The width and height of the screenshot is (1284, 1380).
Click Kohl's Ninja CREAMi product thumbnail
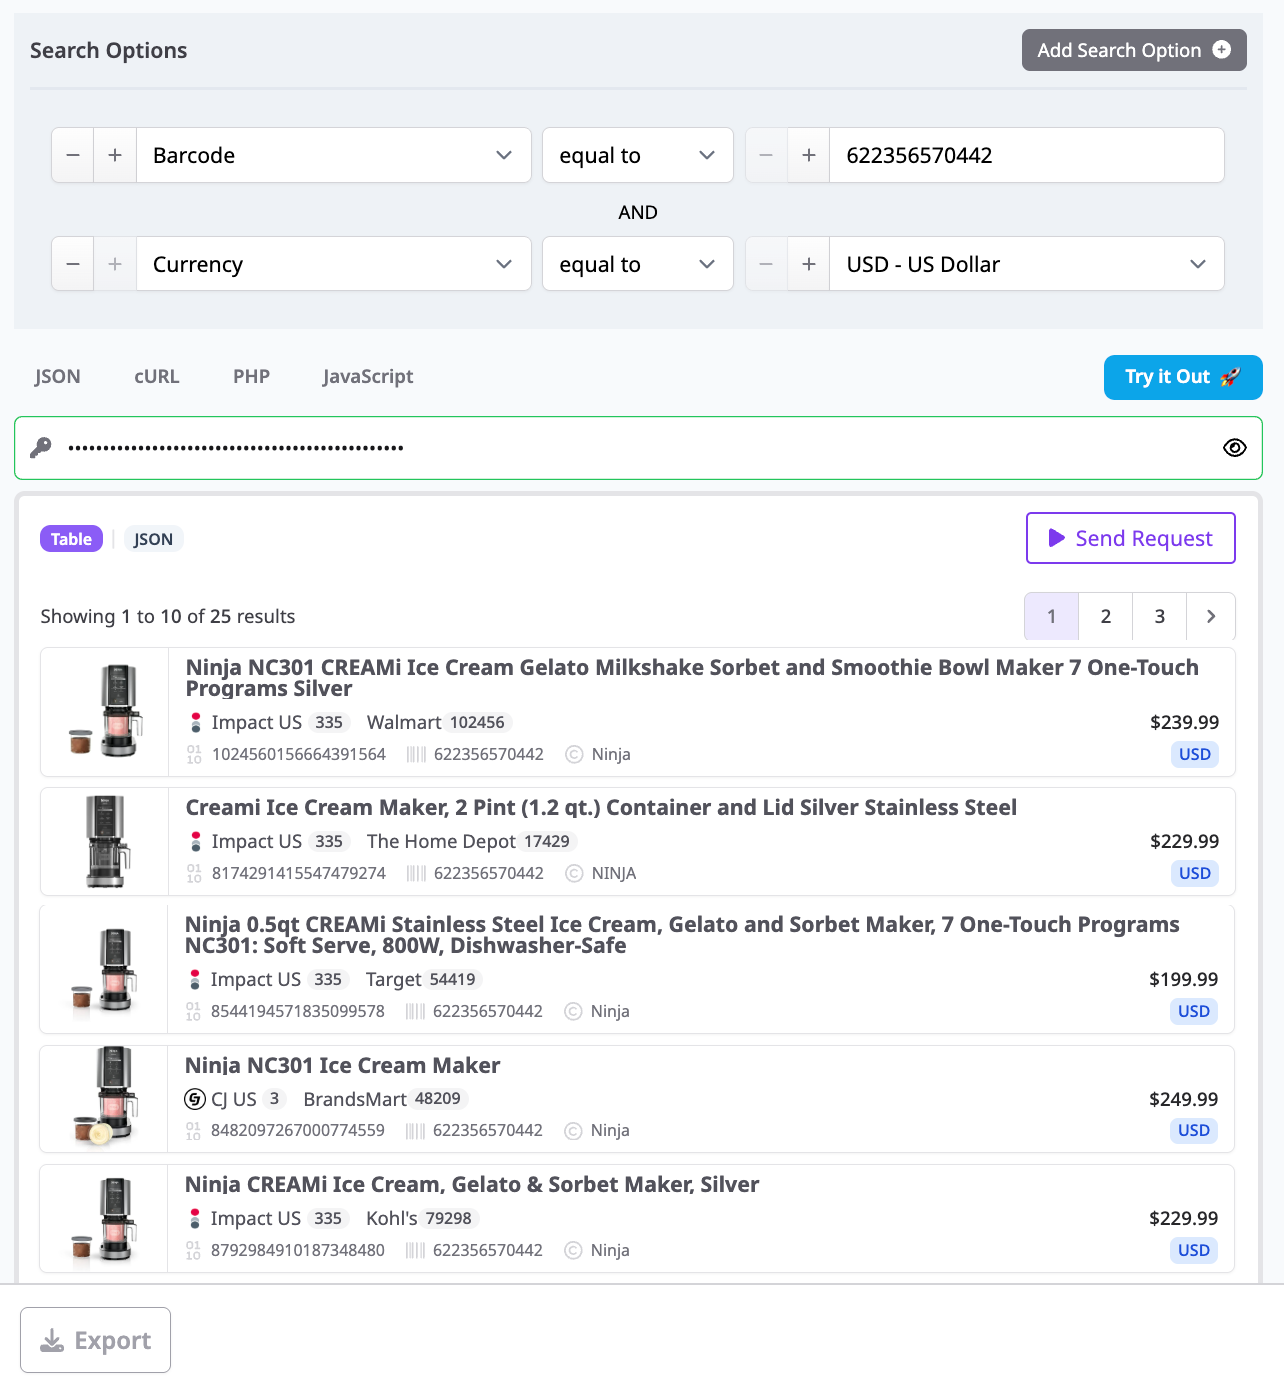(105, 1218)
